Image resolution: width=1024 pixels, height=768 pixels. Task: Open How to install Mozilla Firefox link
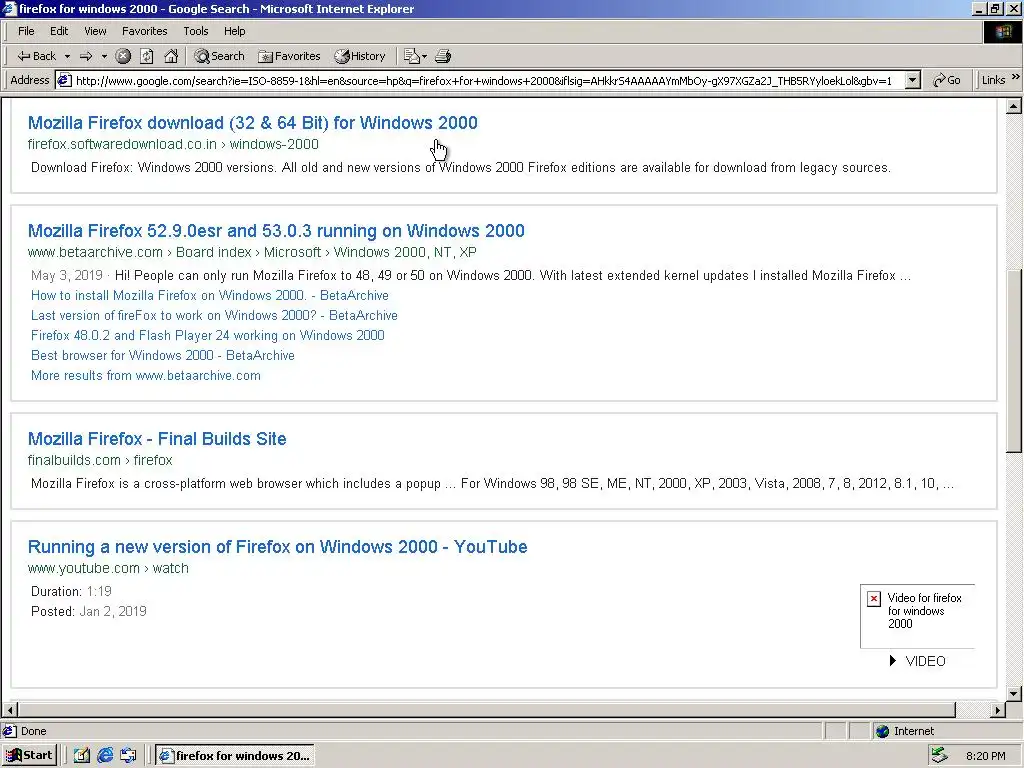pyautogui.click(x=210, y=295)
